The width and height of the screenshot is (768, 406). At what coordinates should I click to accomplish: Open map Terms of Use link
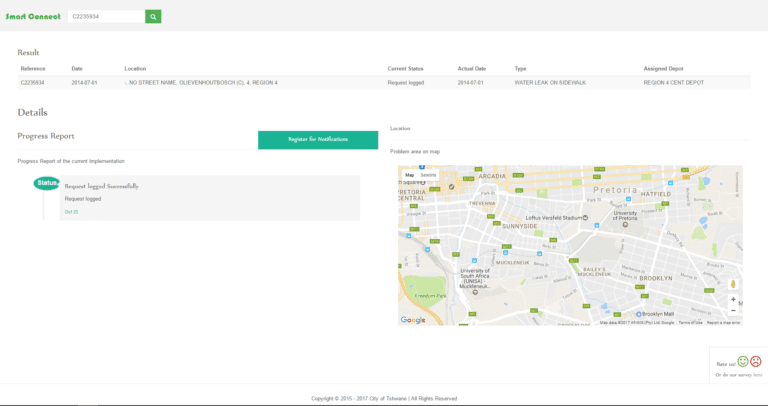(690, 323)
